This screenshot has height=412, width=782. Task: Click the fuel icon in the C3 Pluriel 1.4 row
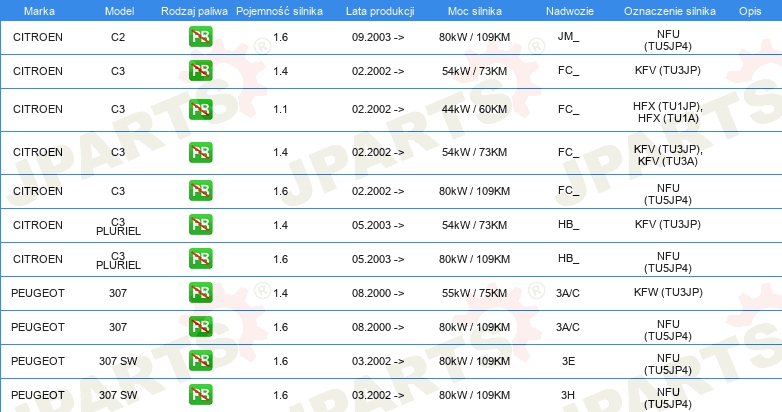(200, 225)
